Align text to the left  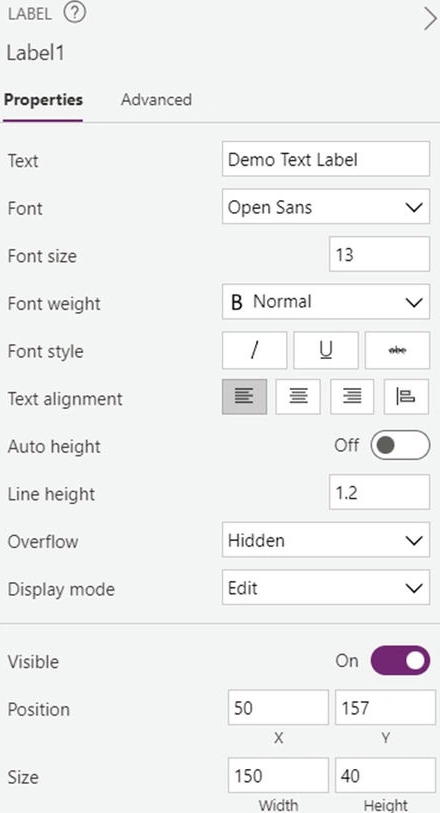click(245, 397)
